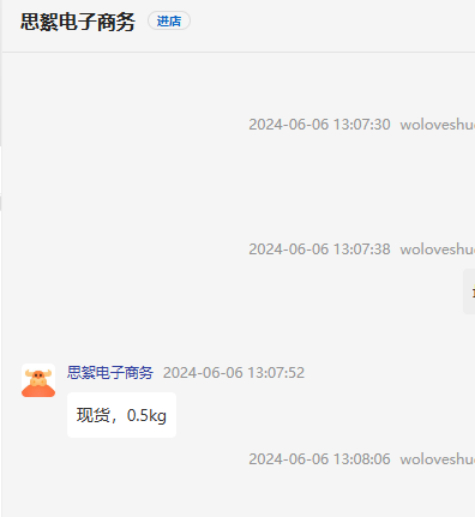
Task: Click the 2024-06-06 13:07:30 timestamp
Action: tap(319, 124)
